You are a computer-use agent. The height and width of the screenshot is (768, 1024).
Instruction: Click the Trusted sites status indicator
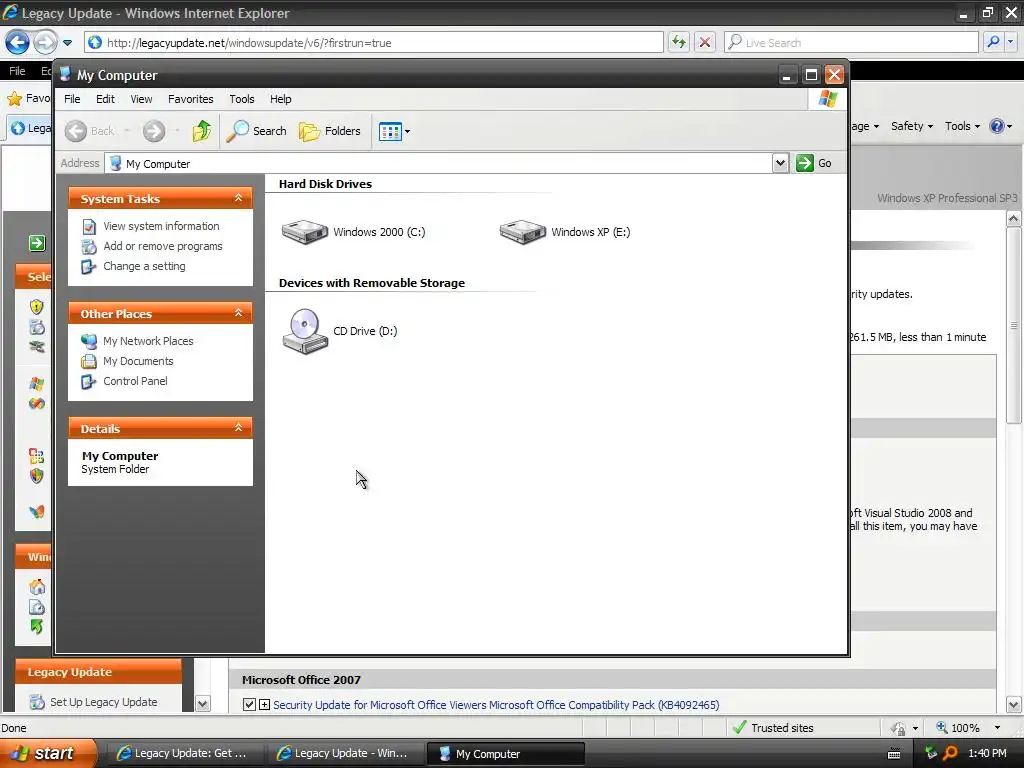pyautogui.click(x=774, y=728)
